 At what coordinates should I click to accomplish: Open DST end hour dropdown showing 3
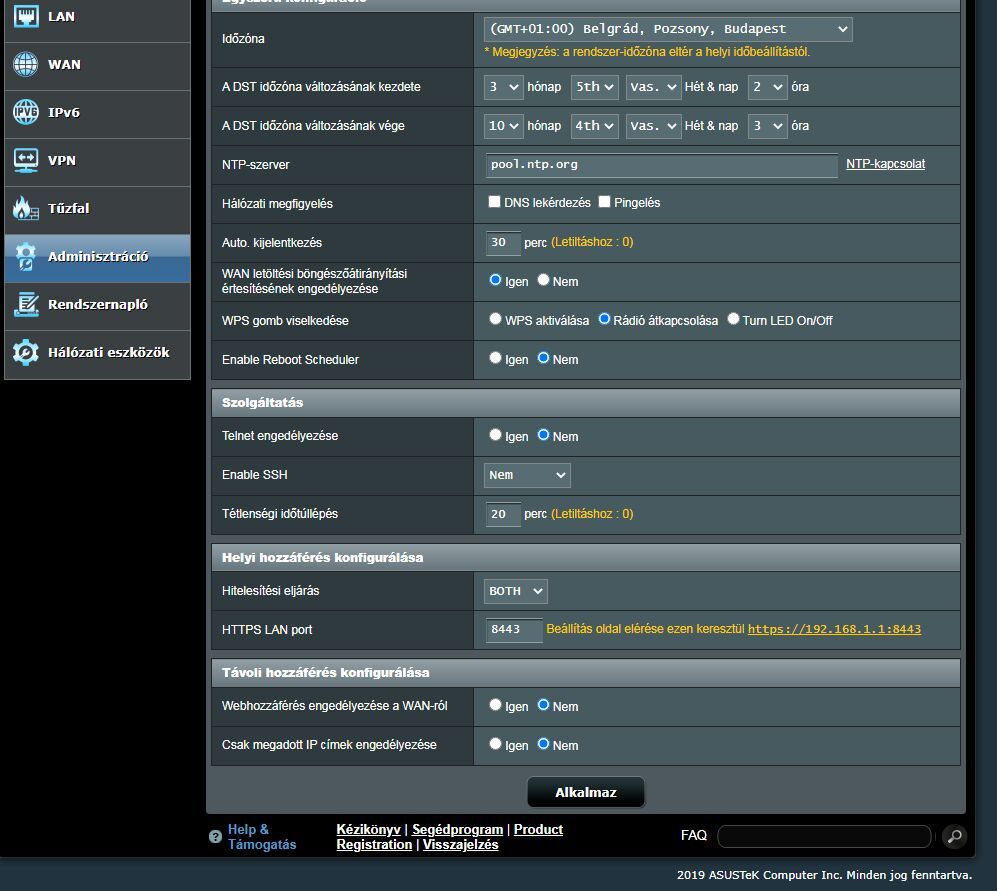pyautogui.click(x=767, y=126)
